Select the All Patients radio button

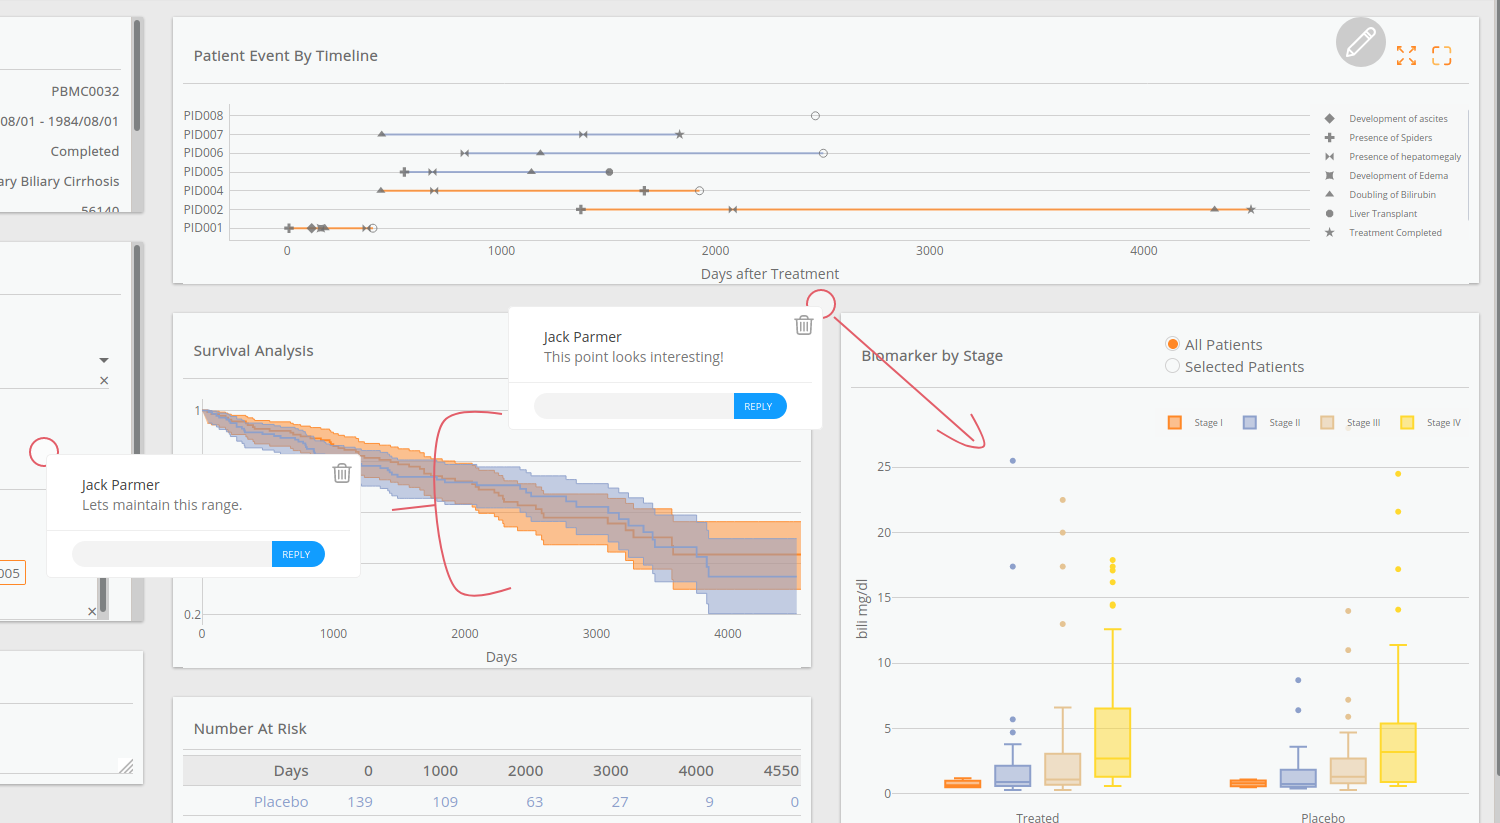tap(1171, 344)
